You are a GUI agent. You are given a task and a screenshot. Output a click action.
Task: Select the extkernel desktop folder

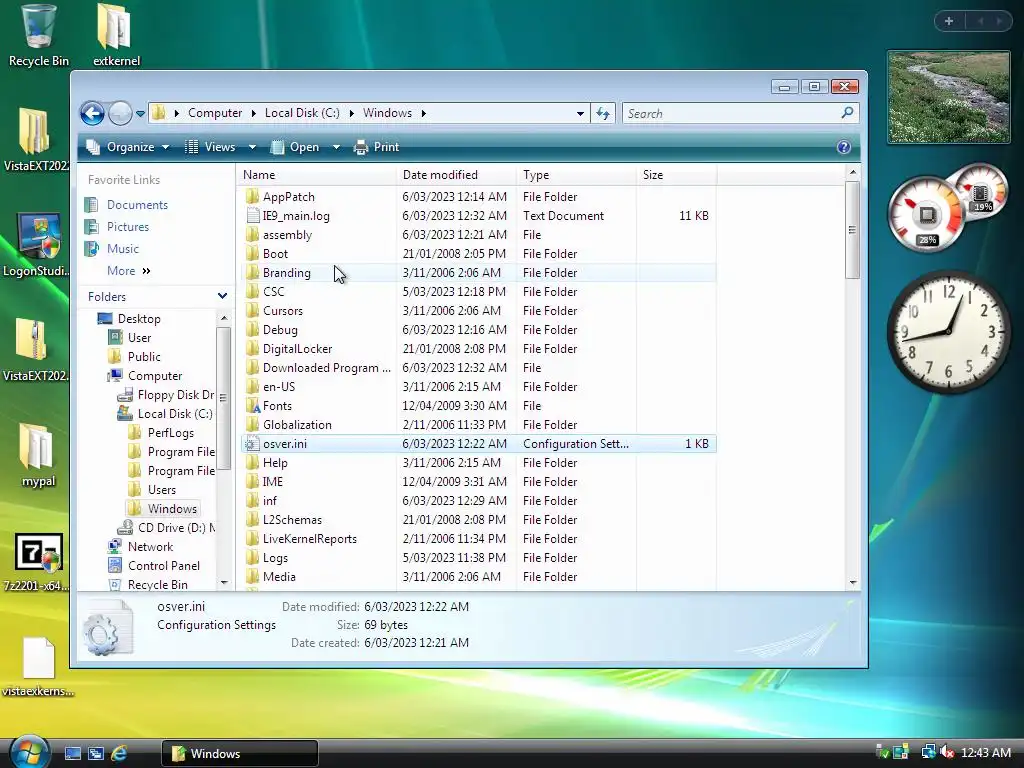point(116,36)
